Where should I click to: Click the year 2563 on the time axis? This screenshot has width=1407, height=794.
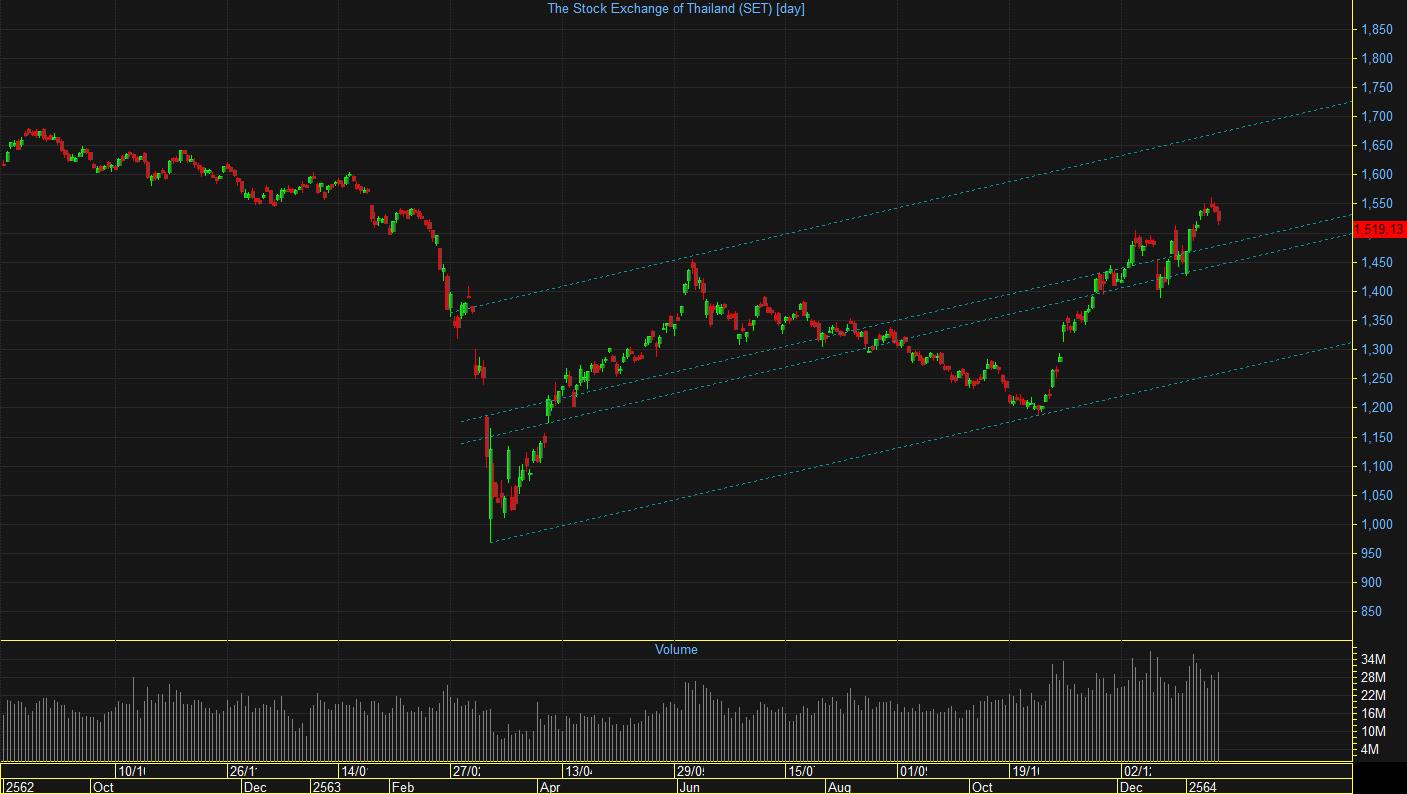pyautogui.click(x=327, y=787)
